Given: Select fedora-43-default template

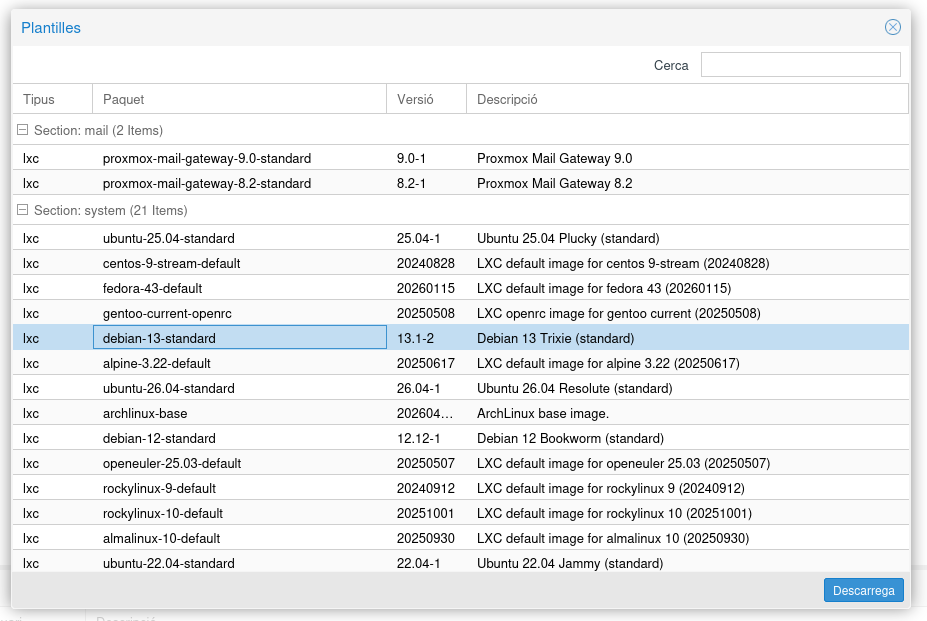Looking at the screenshot, I should [x=153, y=288].
